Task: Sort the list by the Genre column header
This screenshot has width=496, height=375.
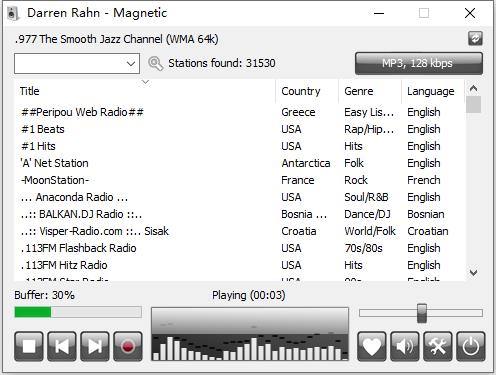Action: [370, 91]
